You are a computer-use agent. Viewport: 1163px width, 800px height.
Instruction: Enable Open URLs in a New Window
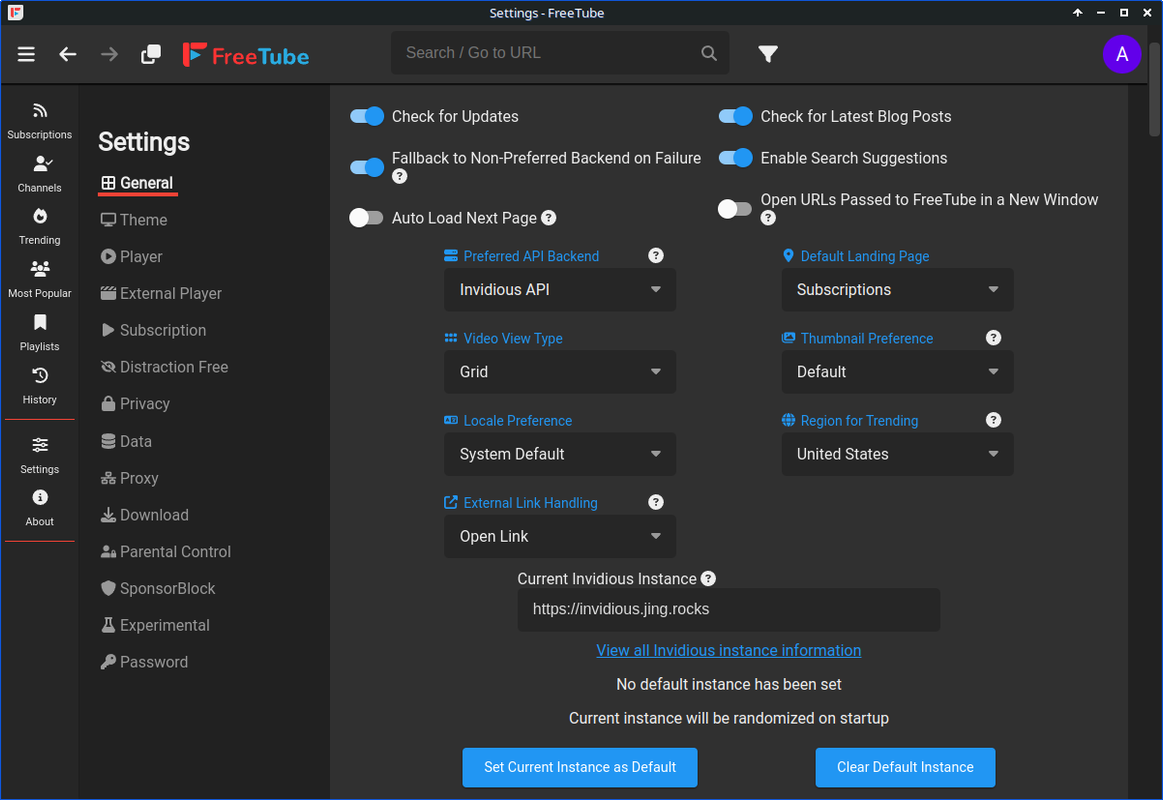[735, 209]
